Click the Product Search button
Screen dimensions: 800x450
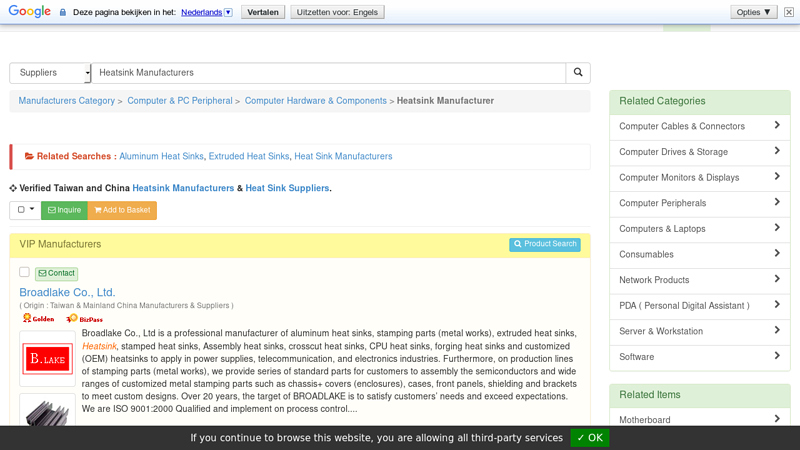pos(545,244)
